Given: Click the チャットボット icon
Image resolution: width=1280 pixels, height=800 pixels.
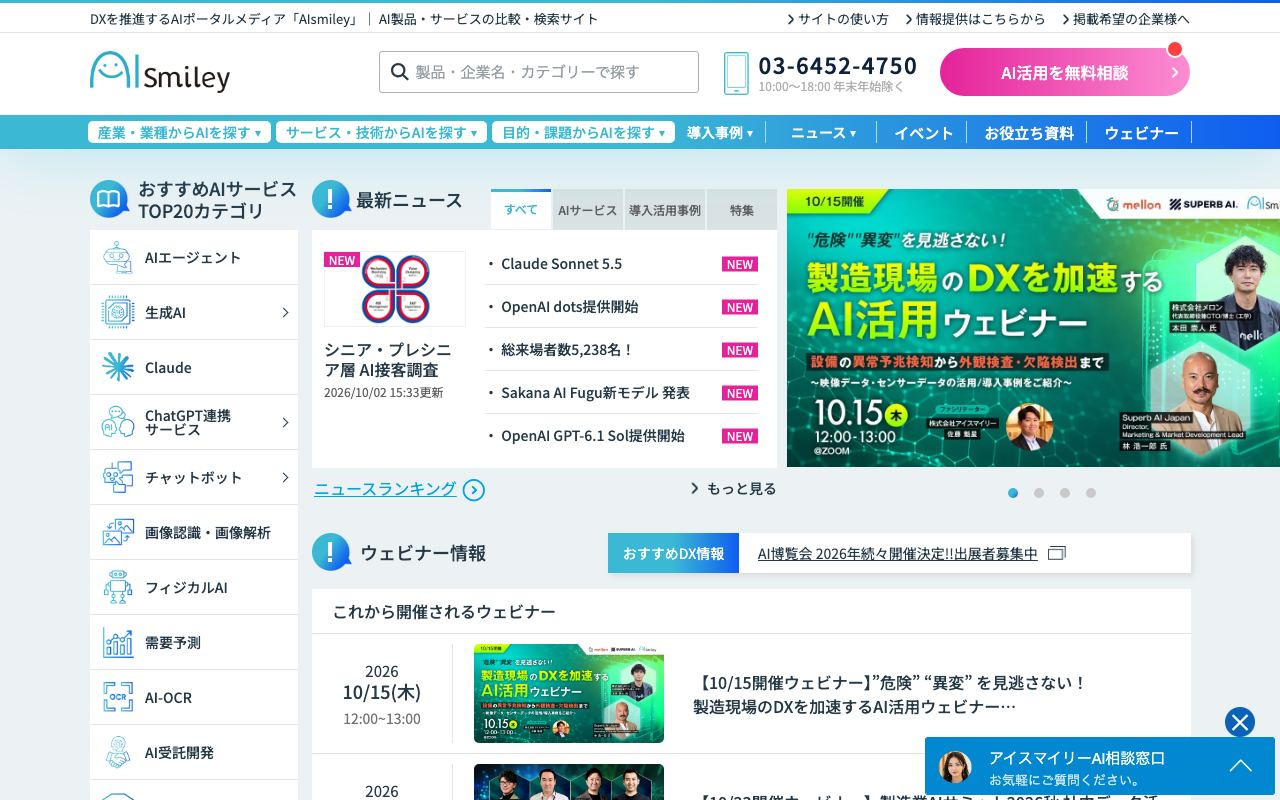Looking at the screenshot, I should click(x=118, y=477).
